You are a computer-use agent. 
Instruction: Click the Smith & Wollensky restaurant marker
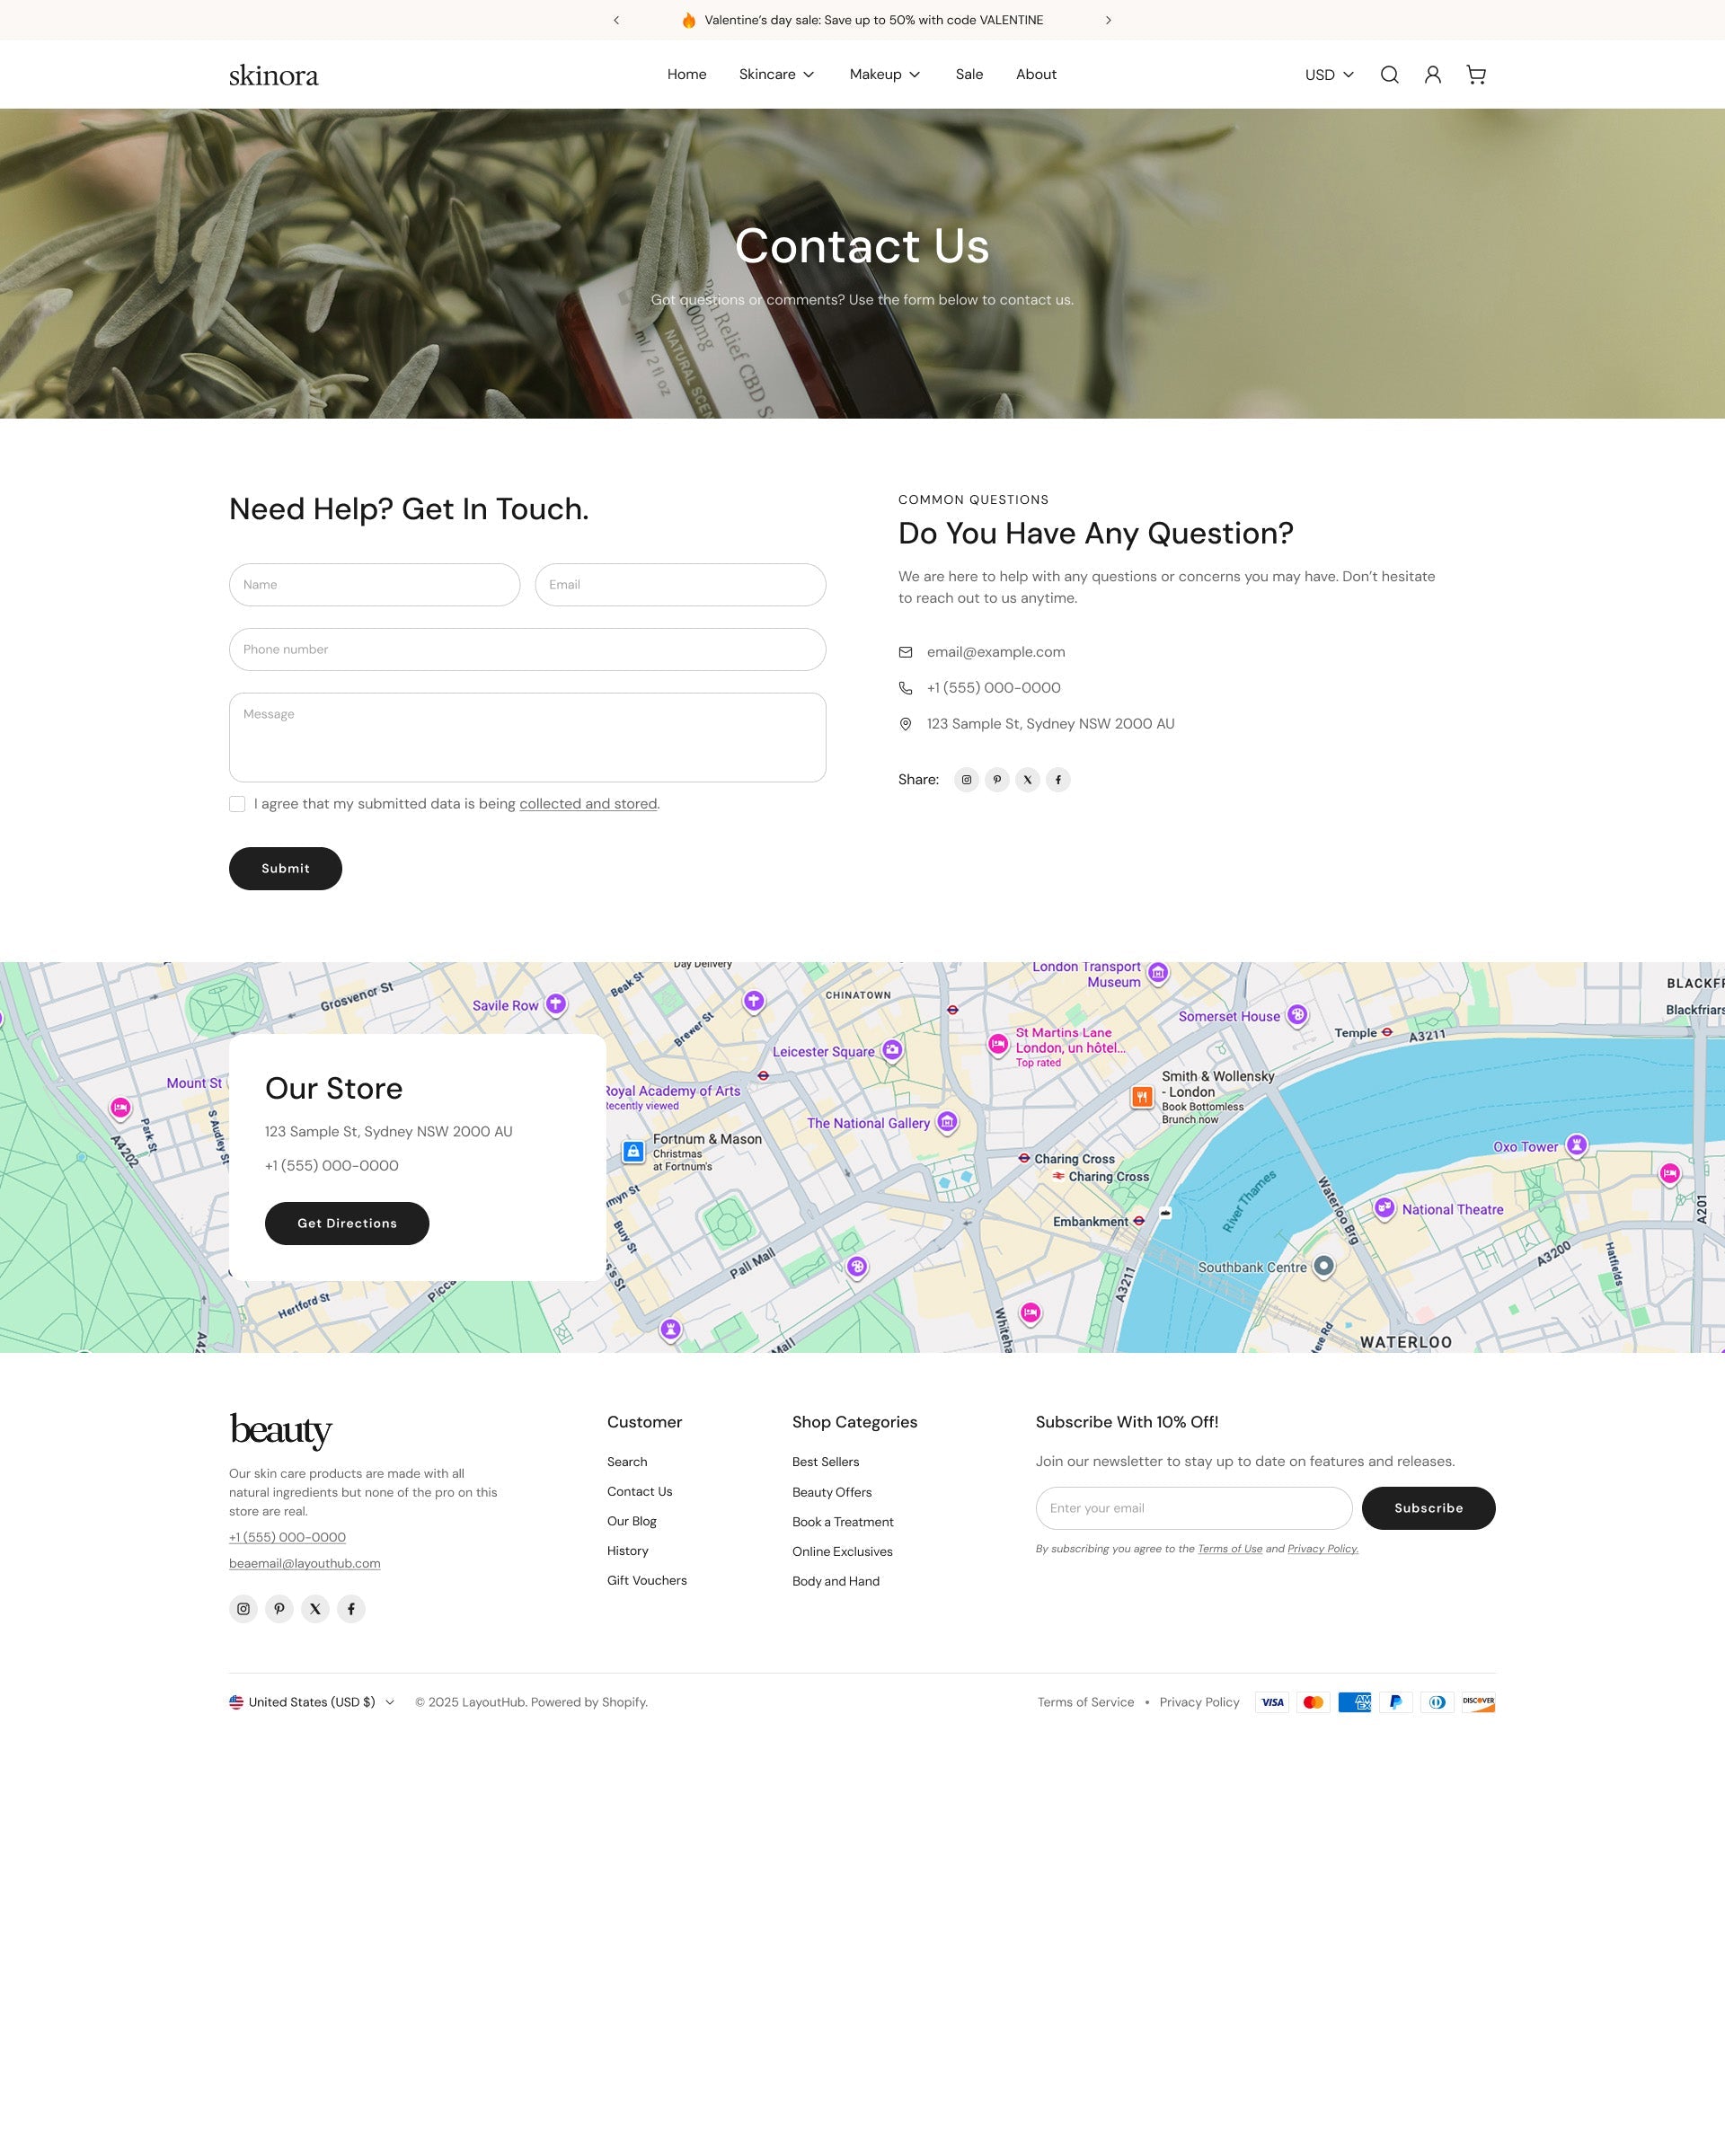pos(1142,1097)
